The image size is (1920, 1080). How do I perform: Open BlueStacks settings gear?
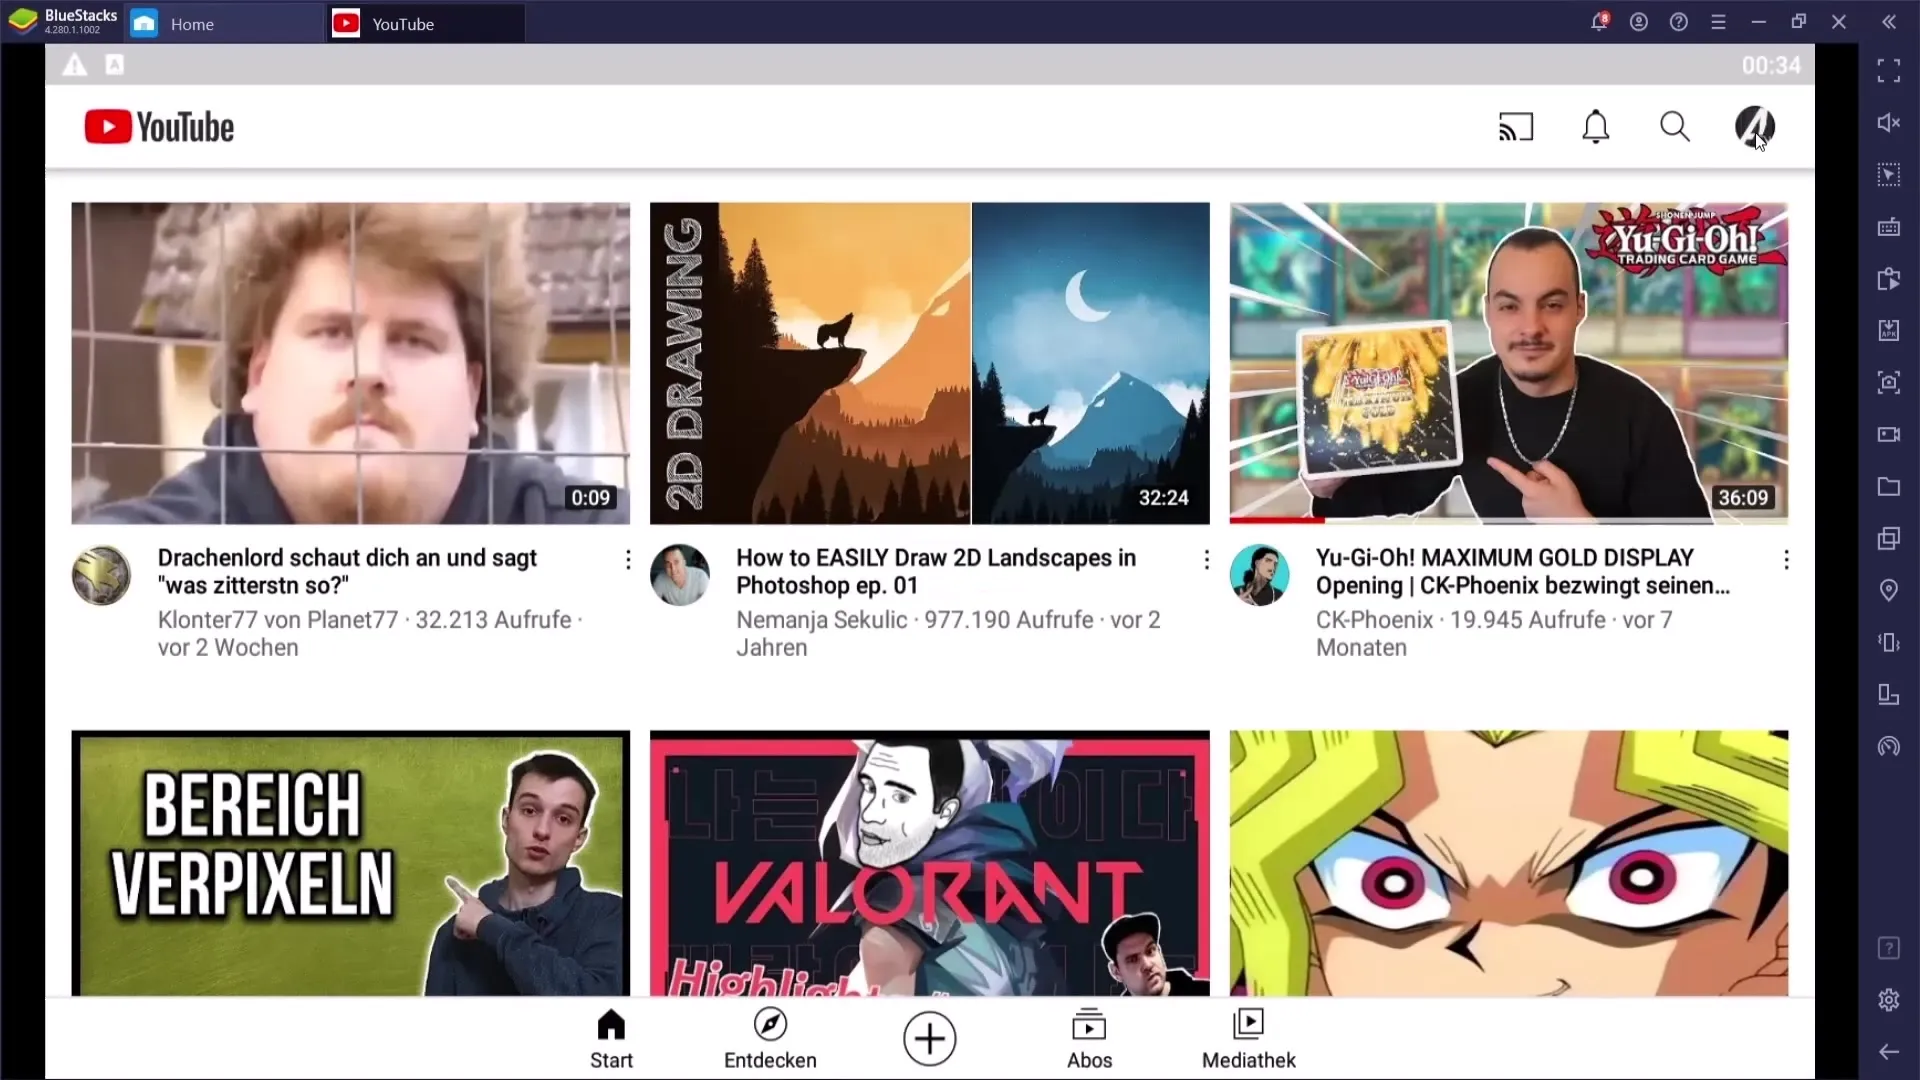pos(1889,999)
